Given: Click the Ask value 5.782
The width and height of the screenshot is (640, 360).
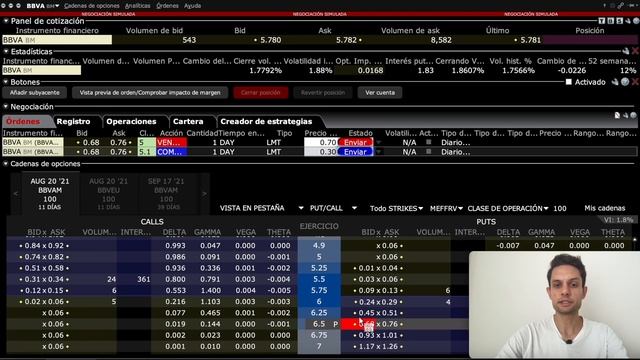Looking at the screenshot, I should click(x=347, y=40).
